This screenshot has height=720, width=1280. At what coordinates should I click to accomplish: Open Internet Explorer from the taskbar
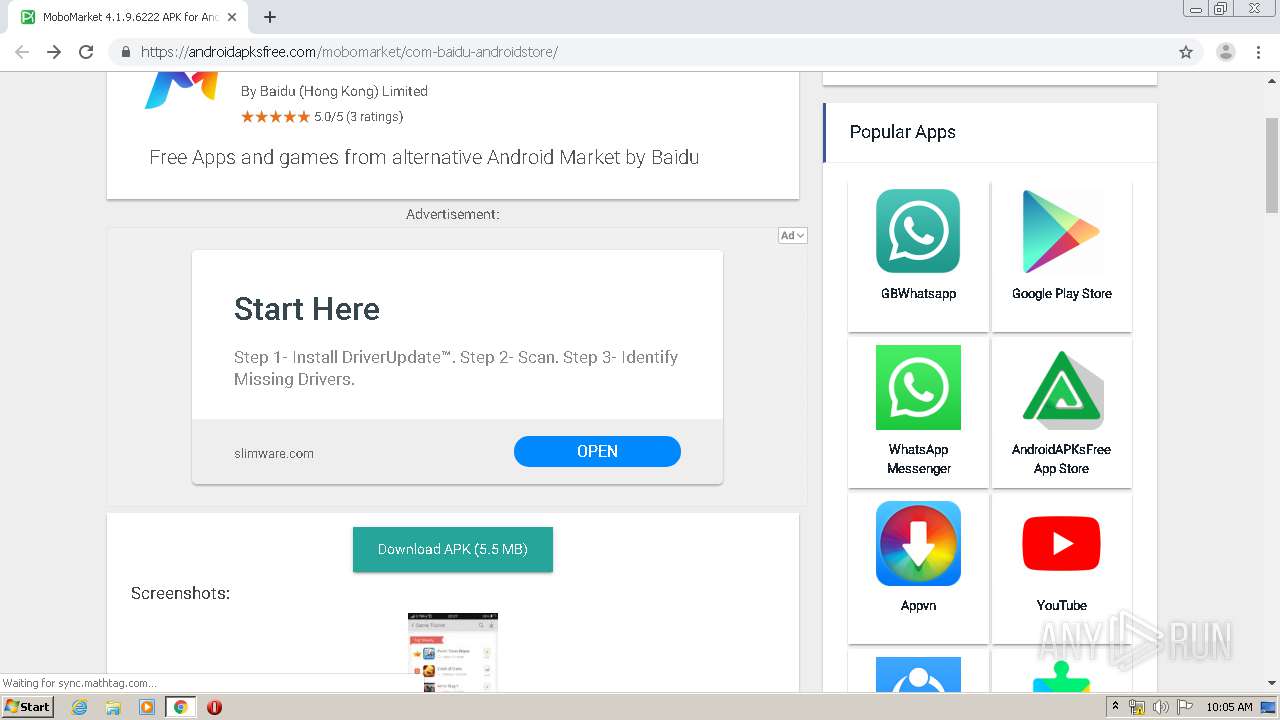pyautogui.click(x=79, y=707)
